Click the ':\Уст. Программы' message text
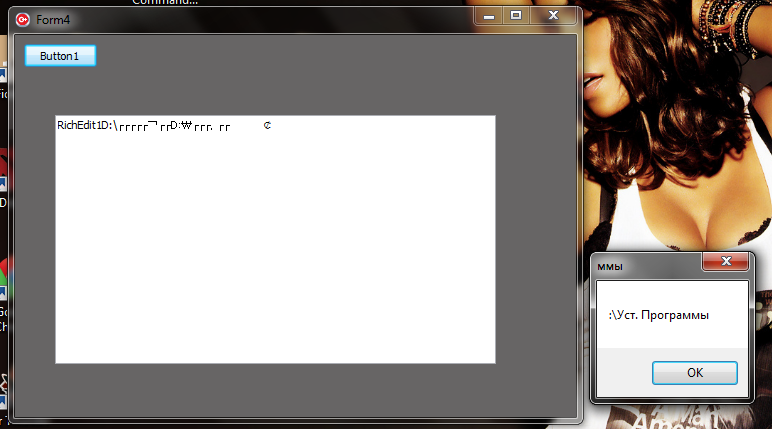This screenshot has width=772, height=429. coord(659,315)
